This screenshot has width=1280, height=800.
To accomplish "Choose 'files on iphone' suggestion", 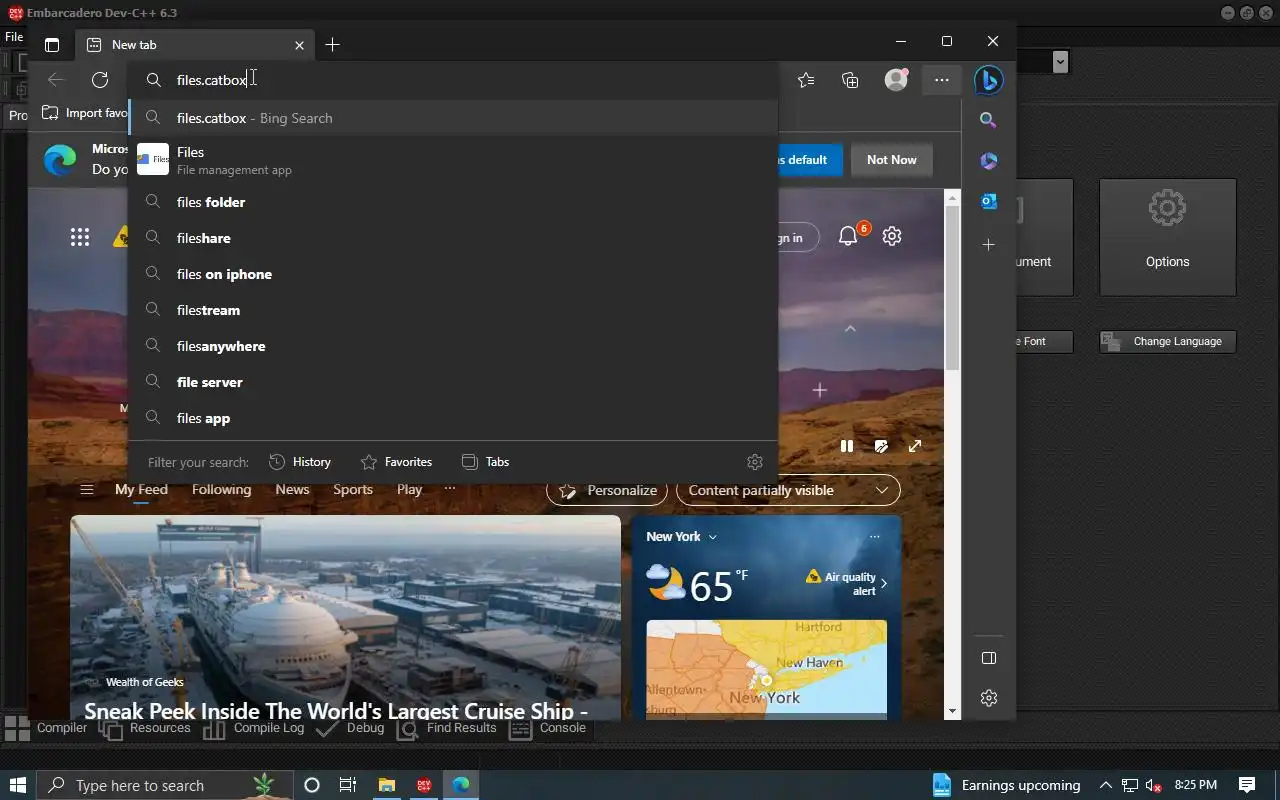I will (x=453, y=274).
